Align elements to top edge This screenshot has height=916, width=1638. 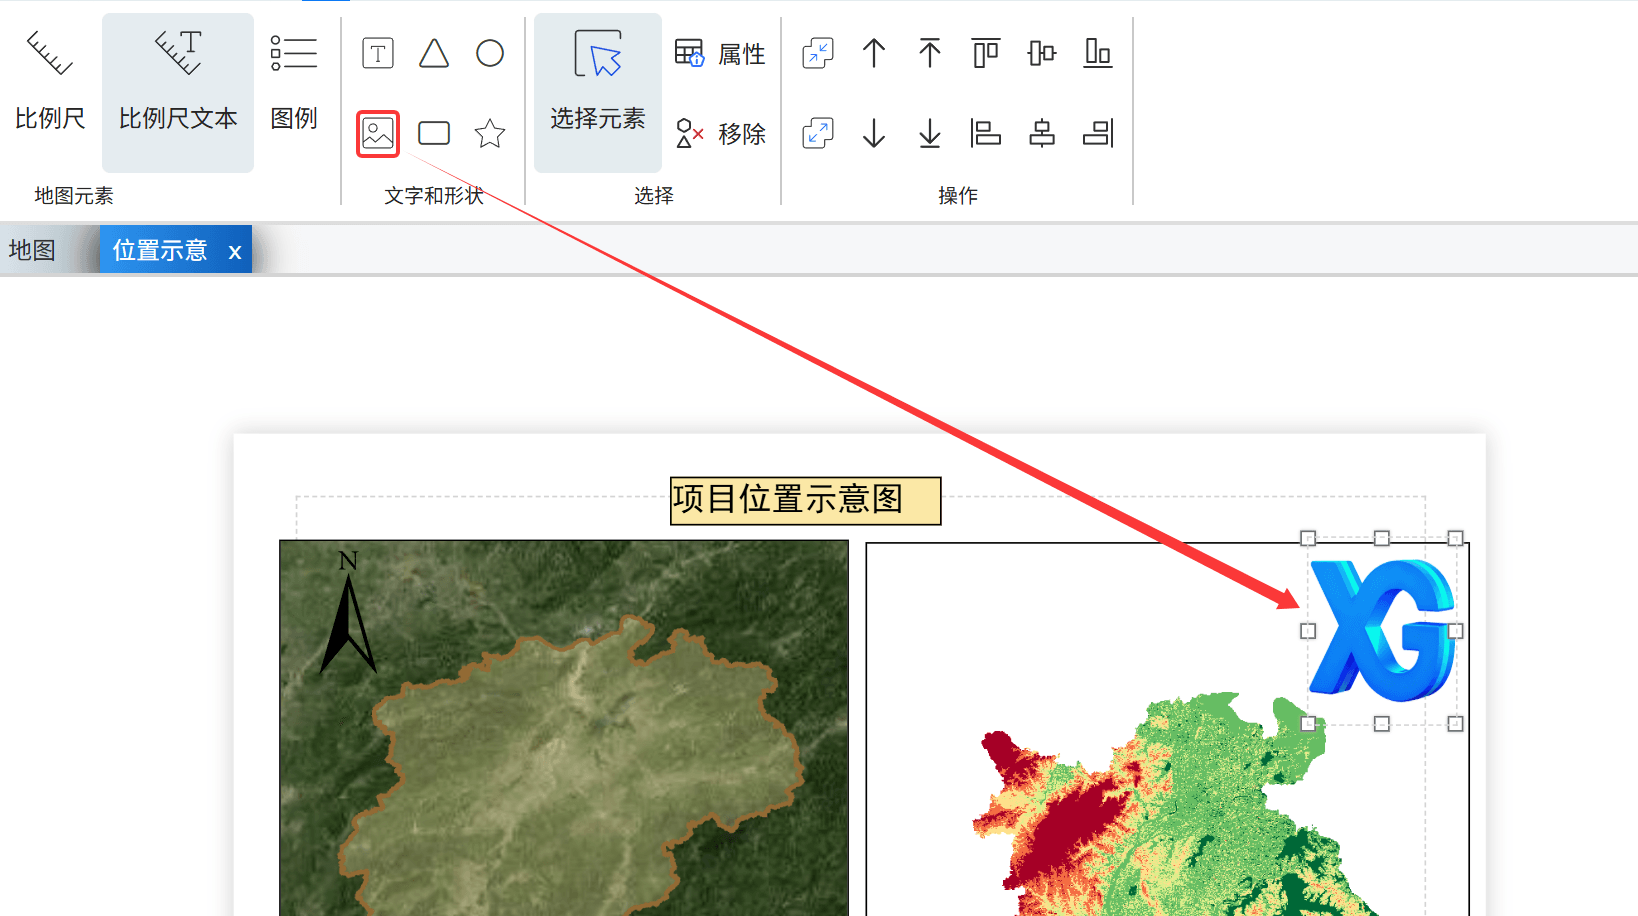click(x=986, y=53)
